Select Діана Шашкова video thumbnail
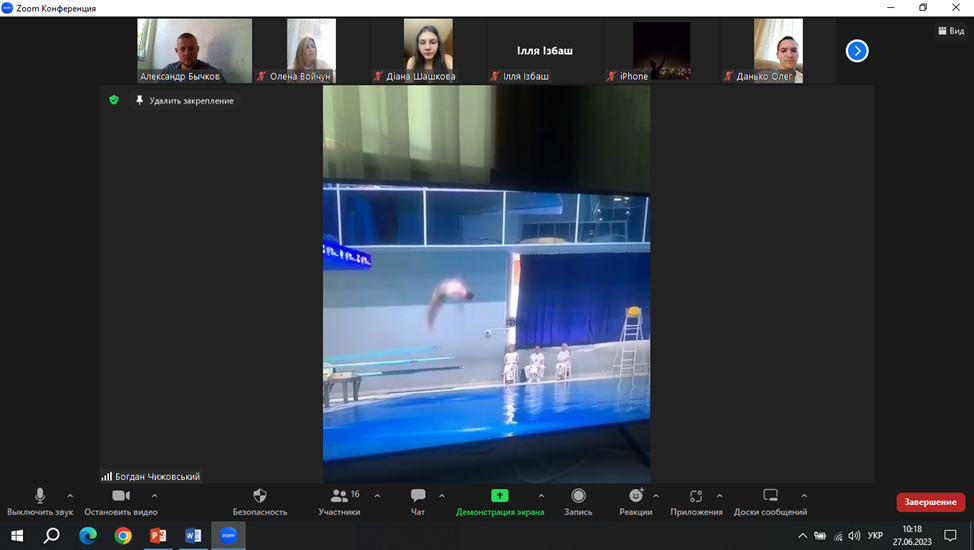The image size is (974, 550). 428,50
